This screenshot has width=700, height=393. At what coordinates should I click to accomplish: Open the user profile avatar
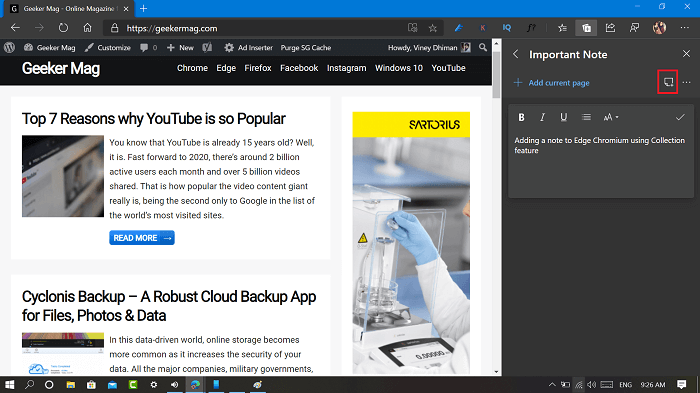point(659,28)
